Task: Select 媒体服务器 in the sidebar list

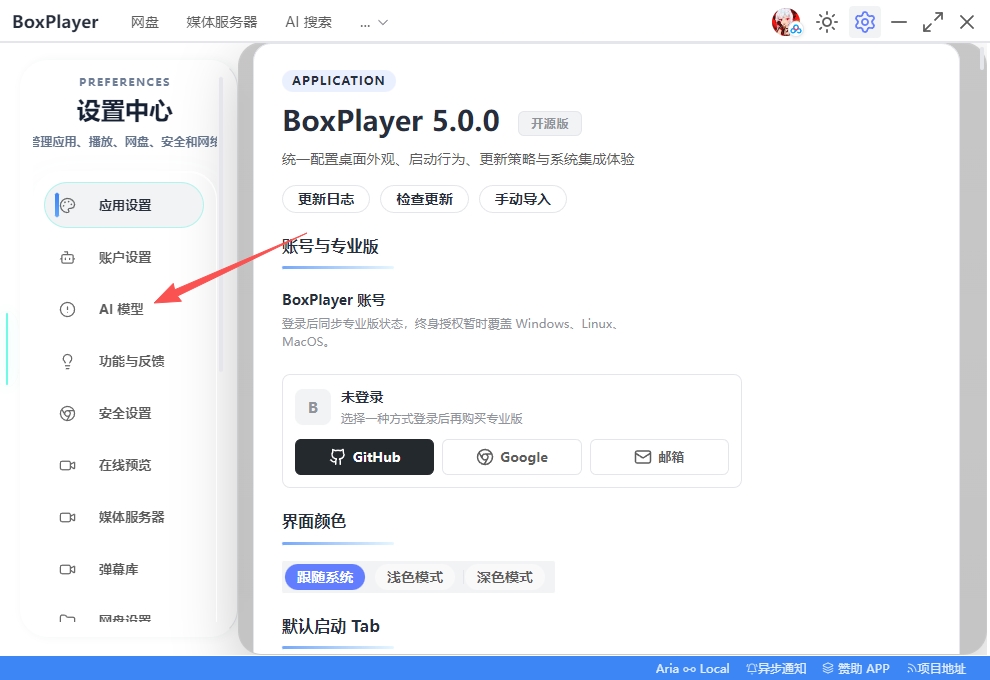Action: click(124, 517)
